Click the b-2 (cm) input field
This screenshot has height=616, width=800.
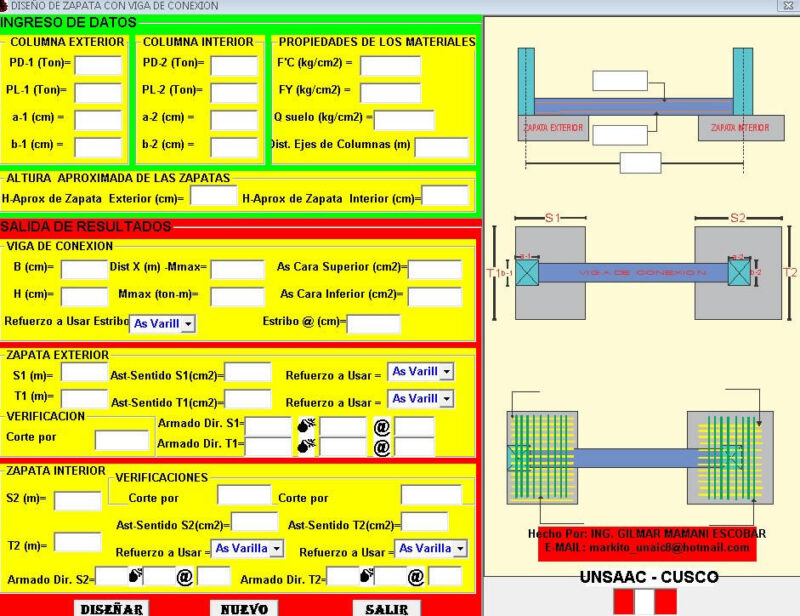coord(235,147)
